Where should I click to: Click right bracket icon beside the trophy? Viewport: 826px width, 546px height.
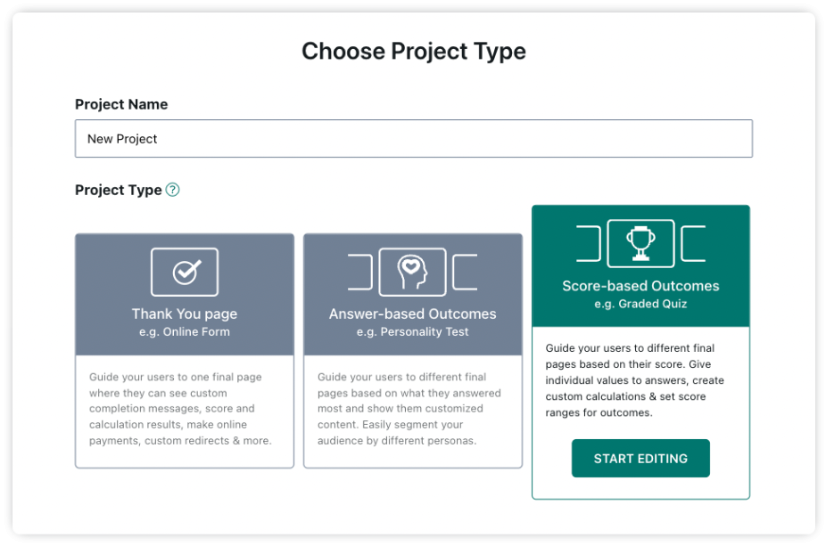693,243
